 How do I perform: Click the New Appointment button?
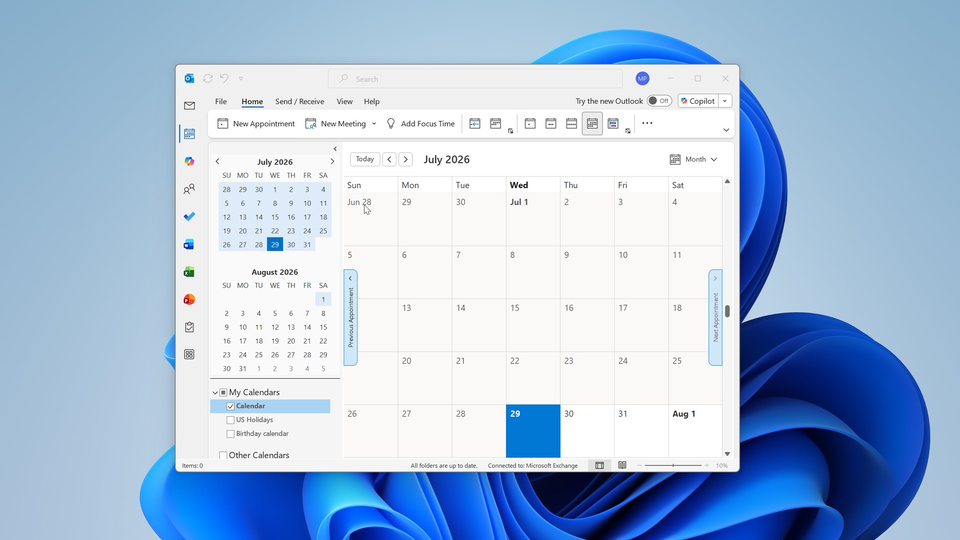pos(256,124)
